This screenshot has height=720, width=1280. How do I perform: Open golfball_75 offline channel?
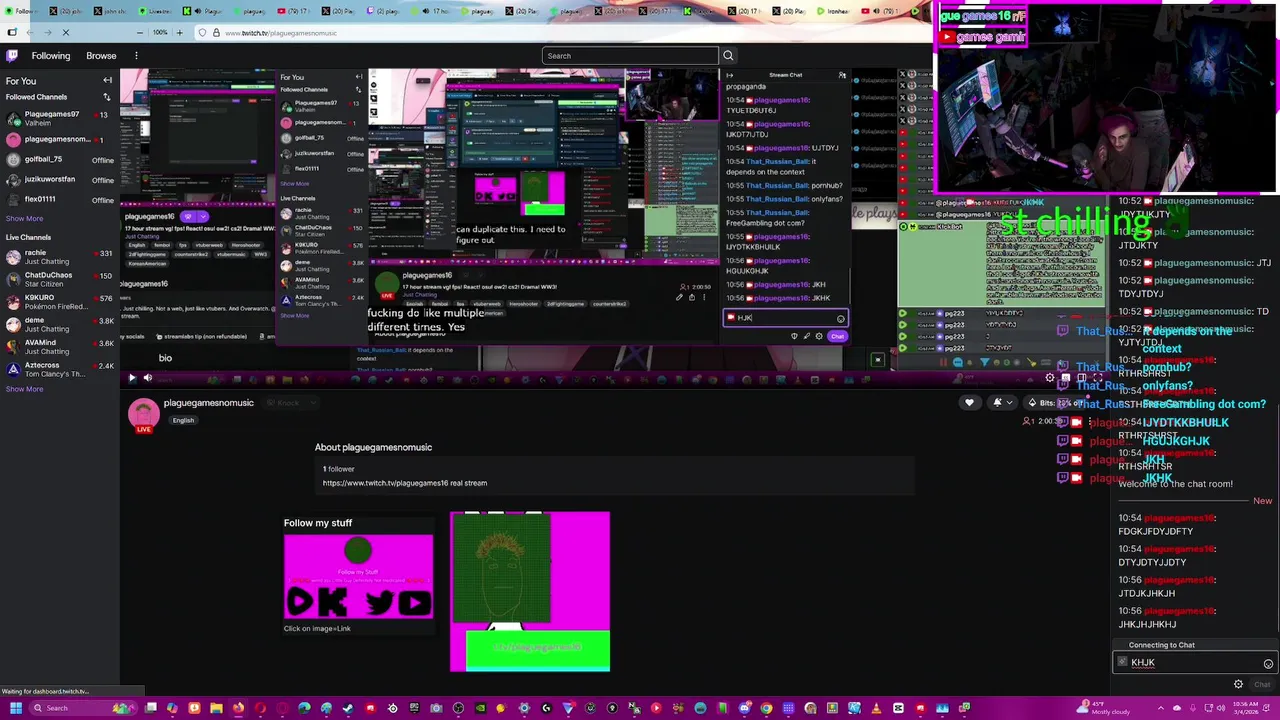tap(59, 160)
